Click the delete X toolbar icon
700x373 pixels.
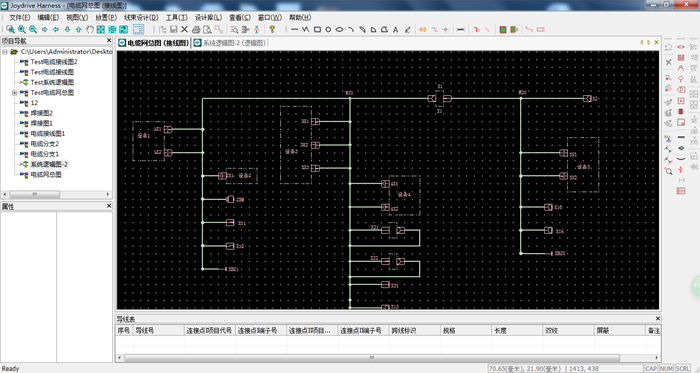point(184,29)
